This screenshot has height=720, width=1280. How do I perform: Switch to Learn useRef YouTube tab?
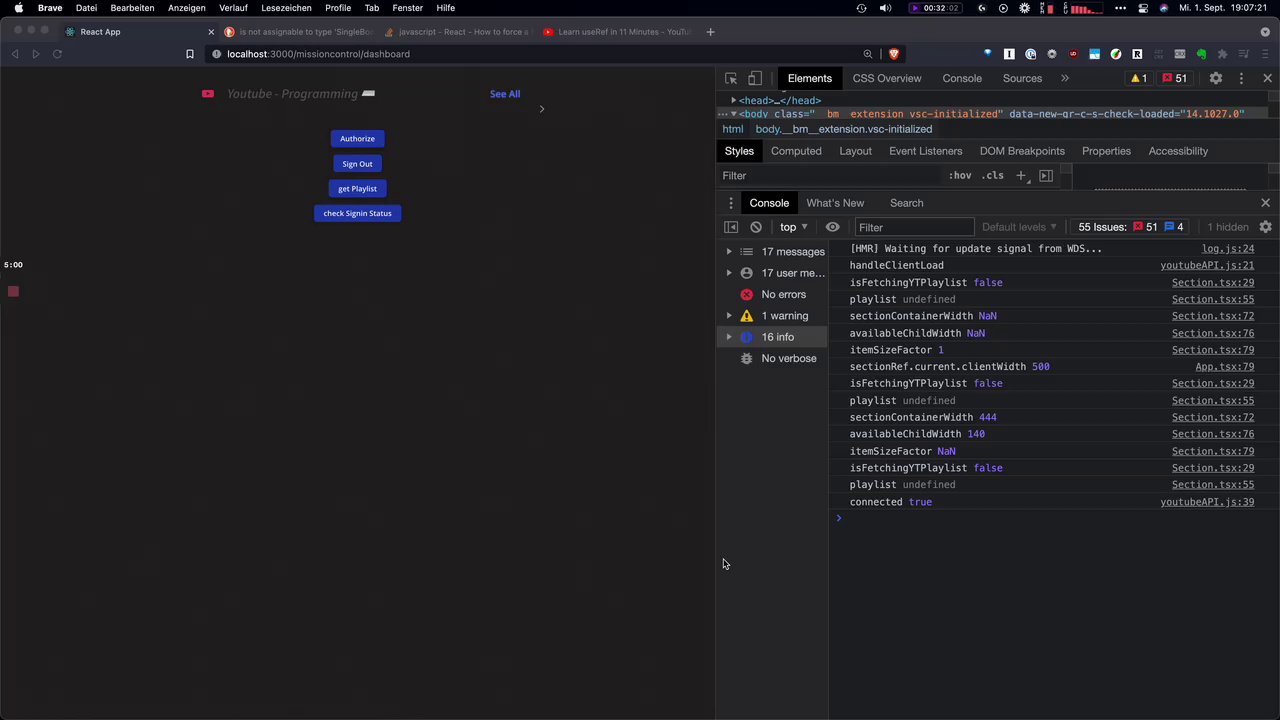[616, 32]
